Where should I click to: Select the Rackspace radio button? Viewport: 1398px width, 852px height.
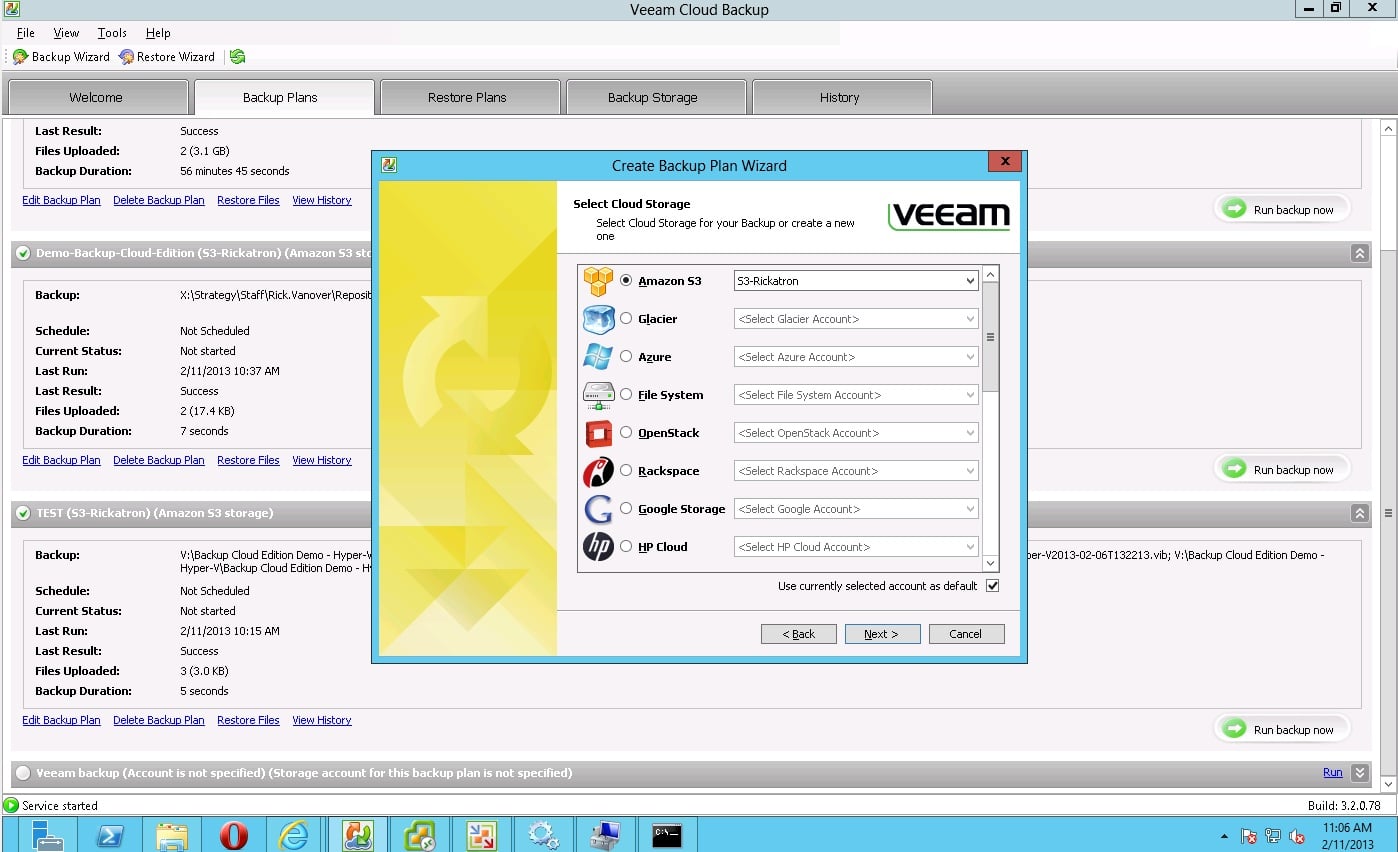pos(626,471)
